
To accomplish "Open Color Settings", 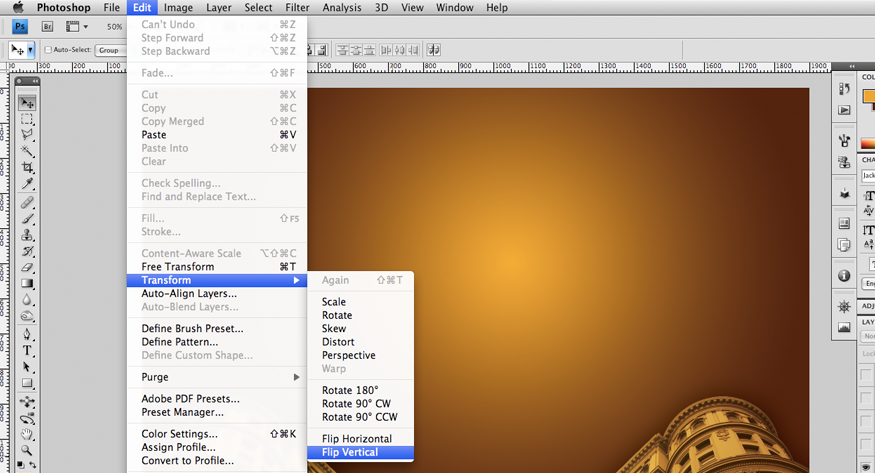I will pos(217,434).
